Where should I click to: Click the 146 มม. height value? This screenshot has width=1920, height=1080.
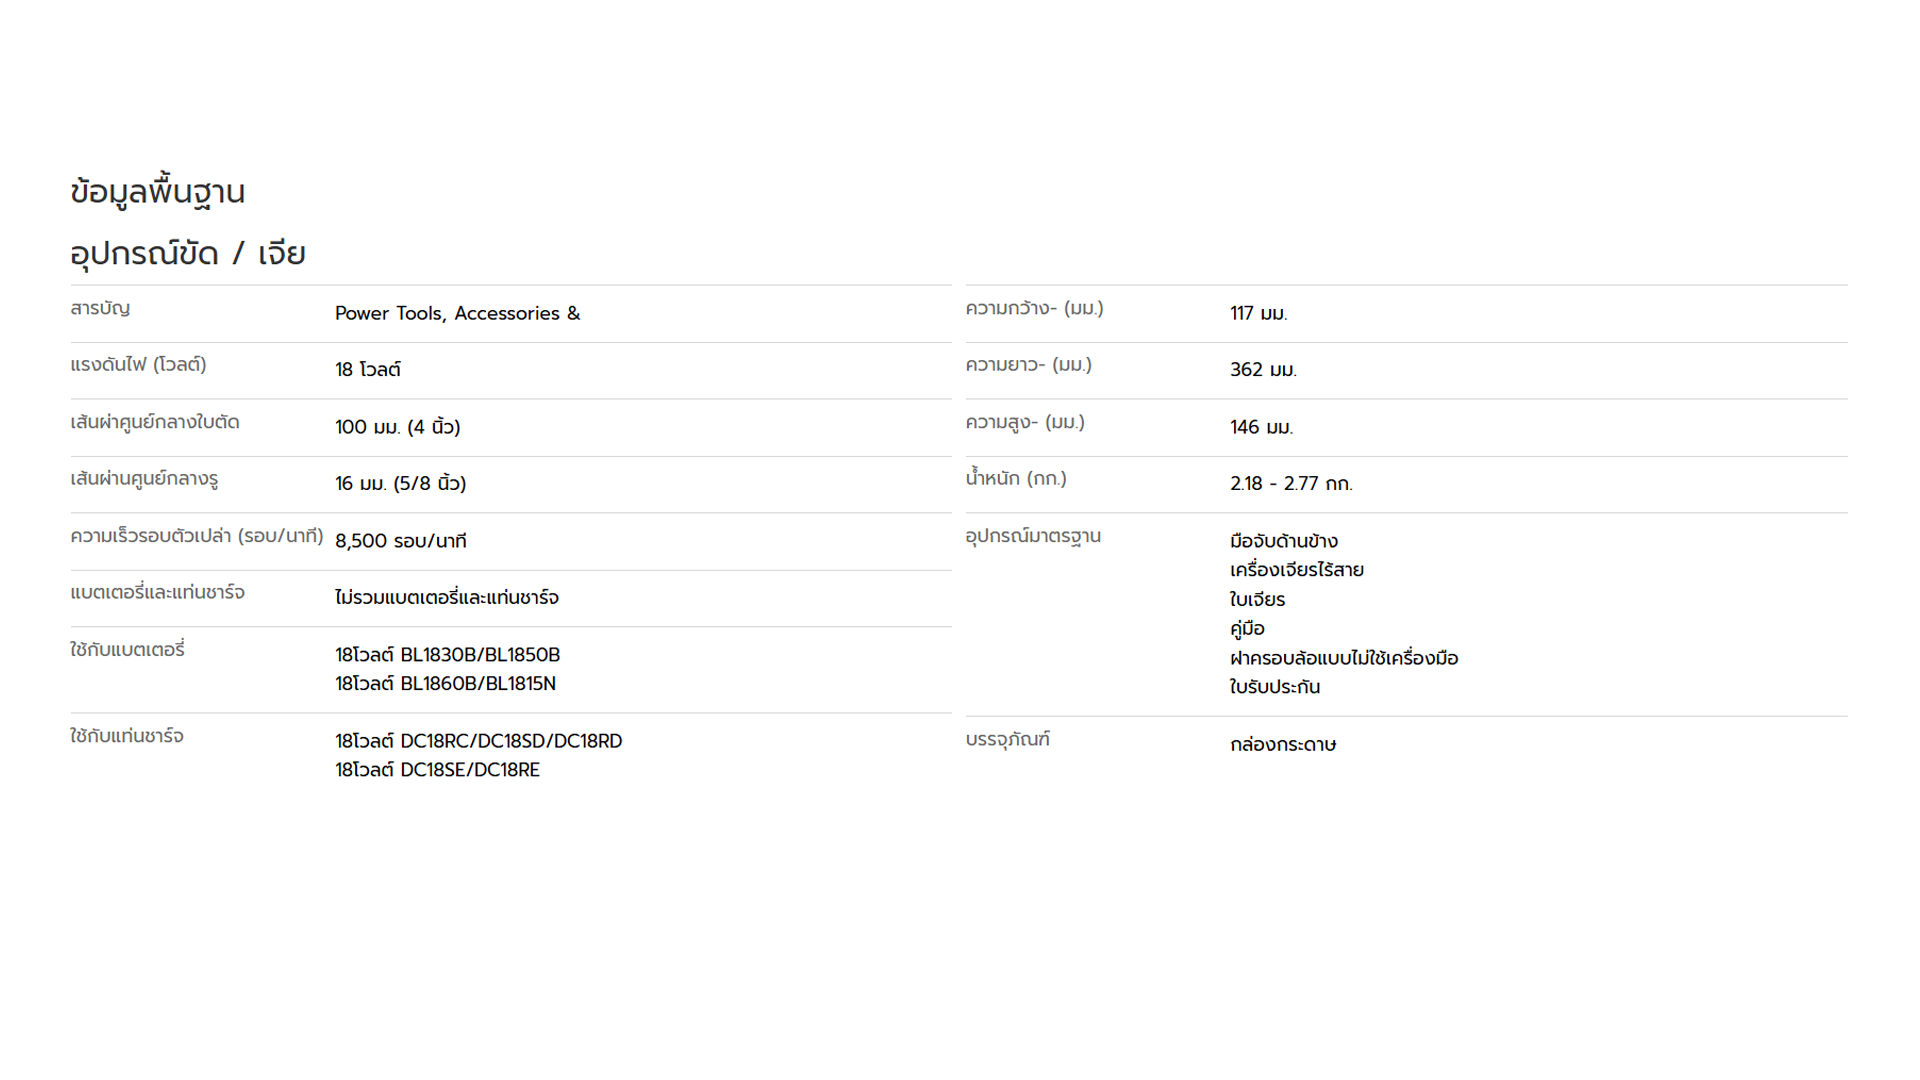[1262, 427]
